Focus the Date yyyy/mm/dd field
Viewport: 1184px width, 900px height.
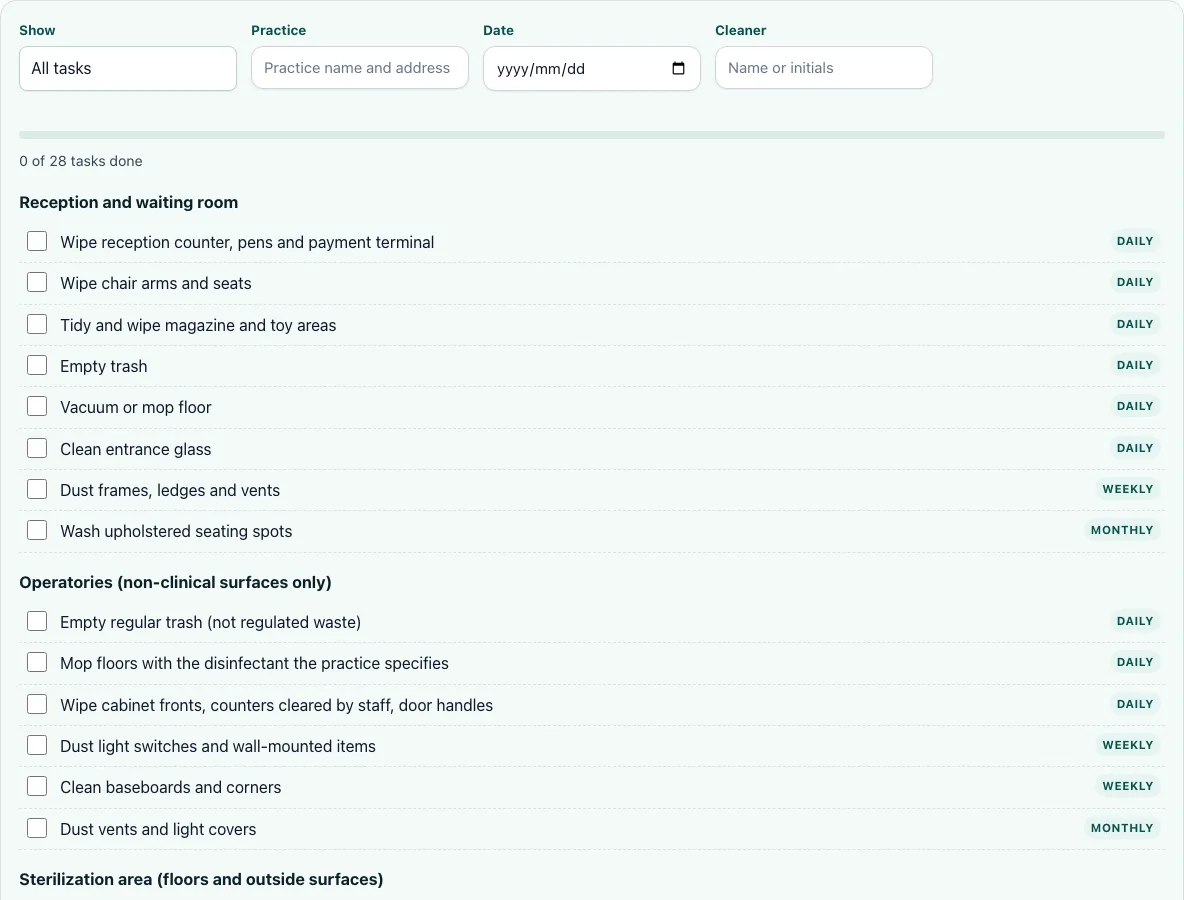tap(591, 69)
